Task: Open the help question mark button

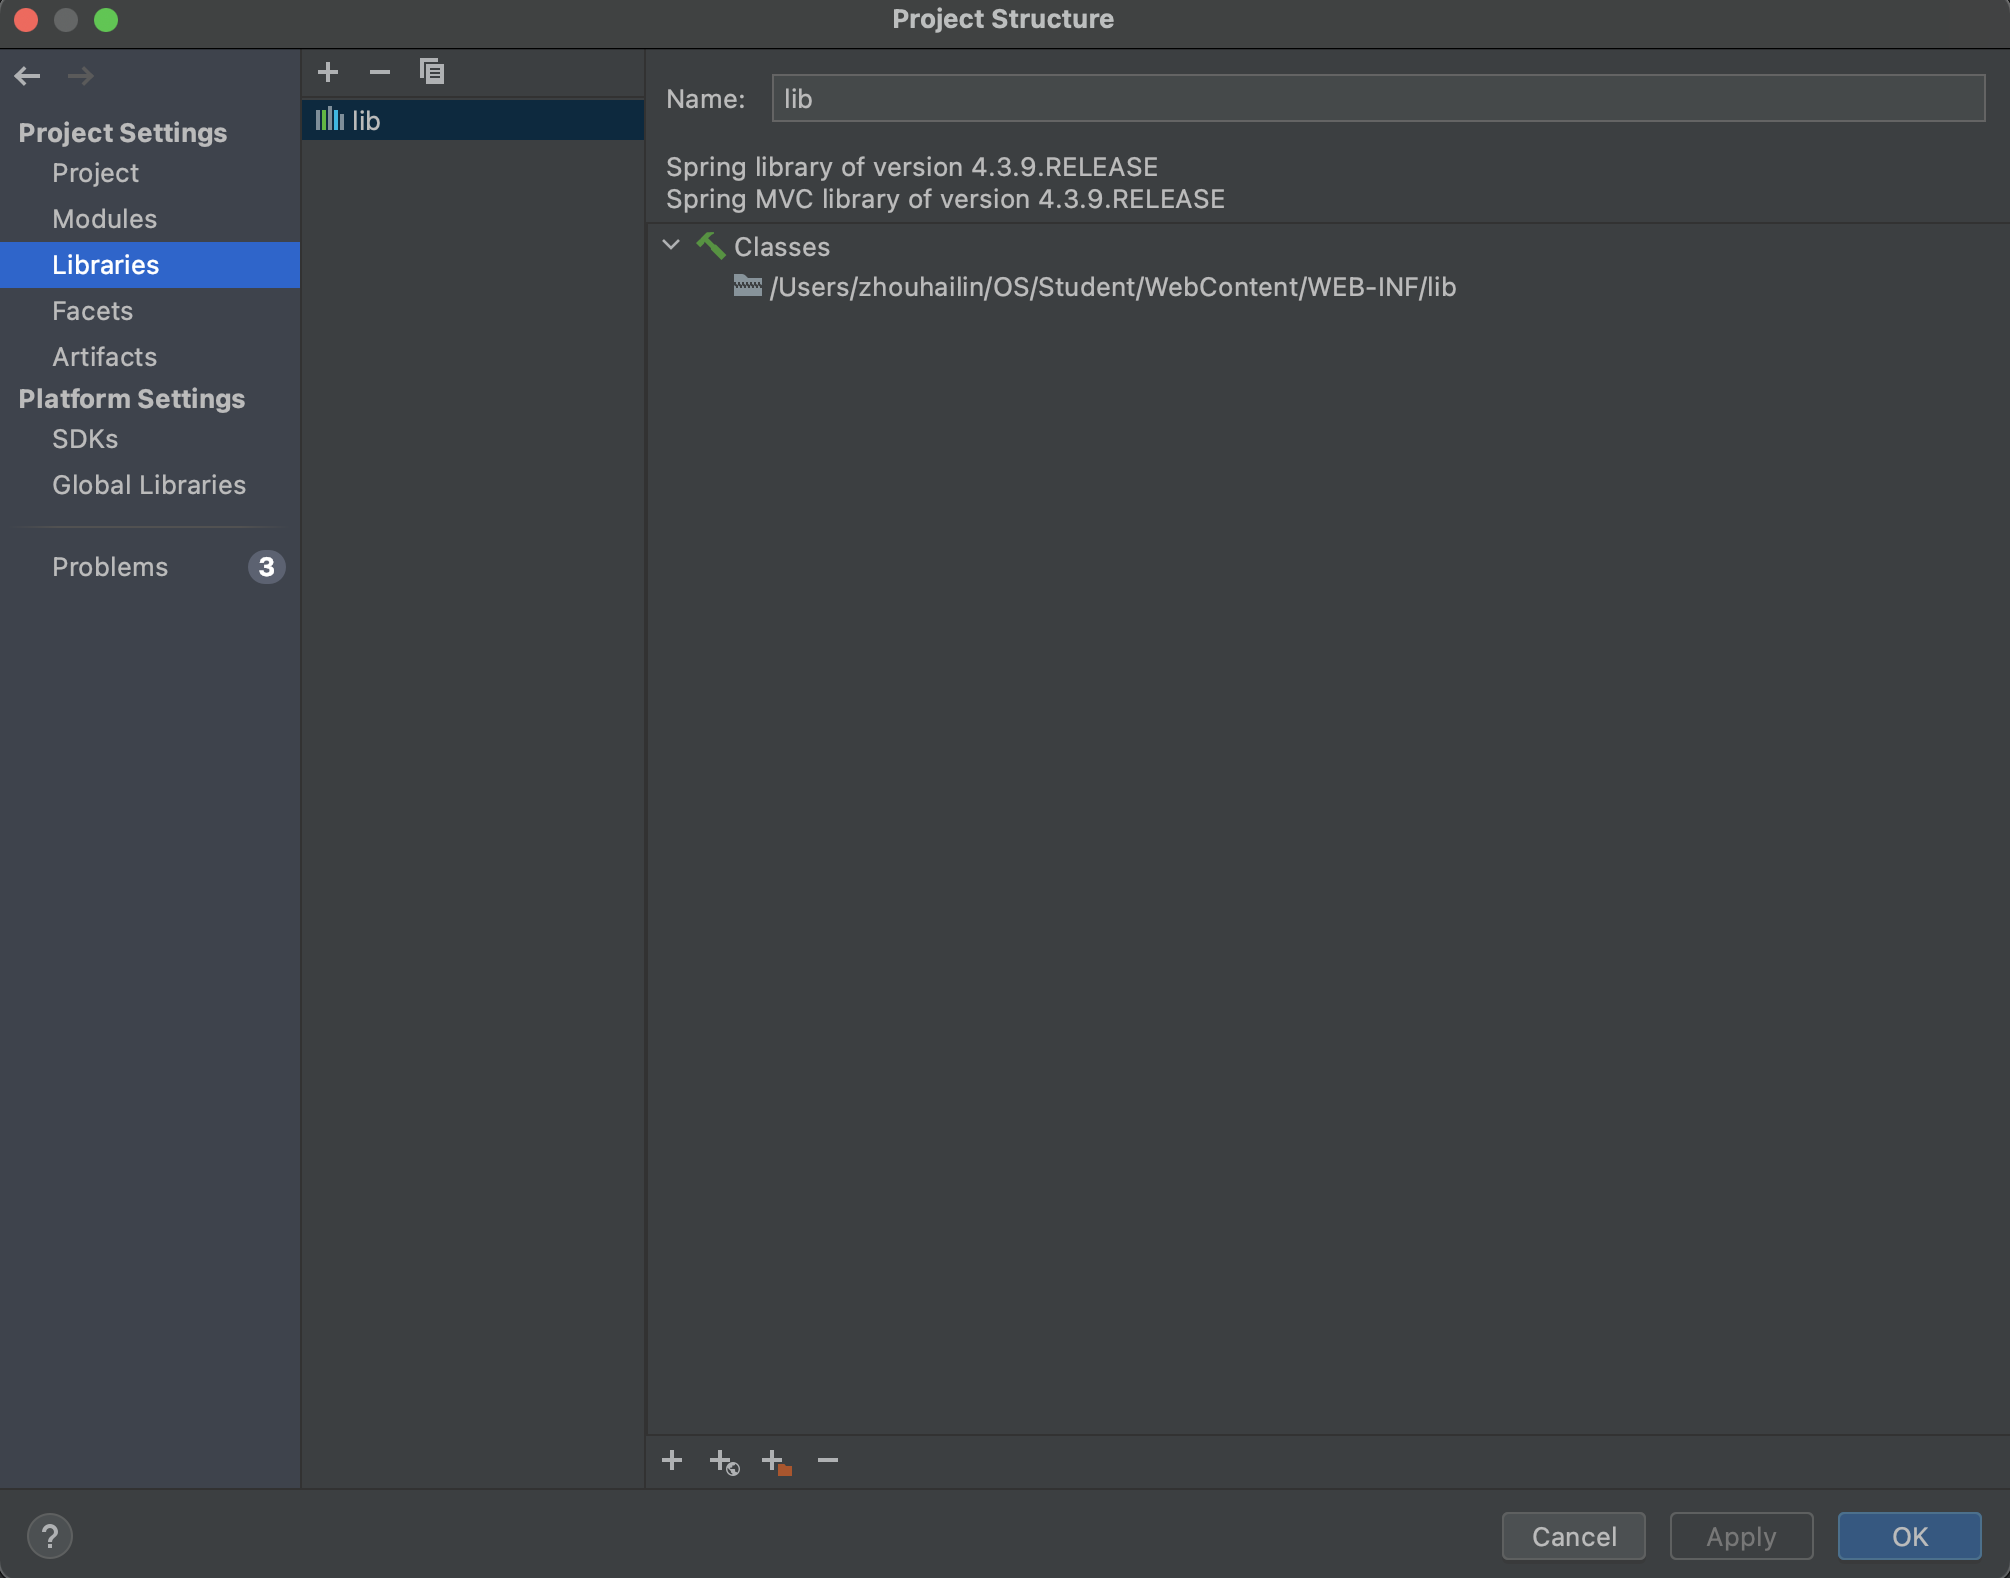Action: (50, 1536)
